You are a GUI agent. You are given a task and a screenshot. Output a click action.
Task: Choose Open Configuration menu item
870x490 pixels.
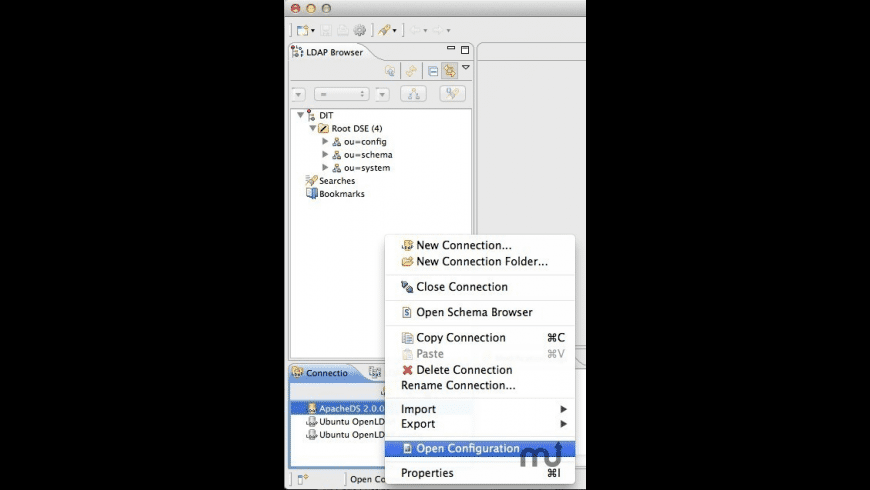(479, 448)
